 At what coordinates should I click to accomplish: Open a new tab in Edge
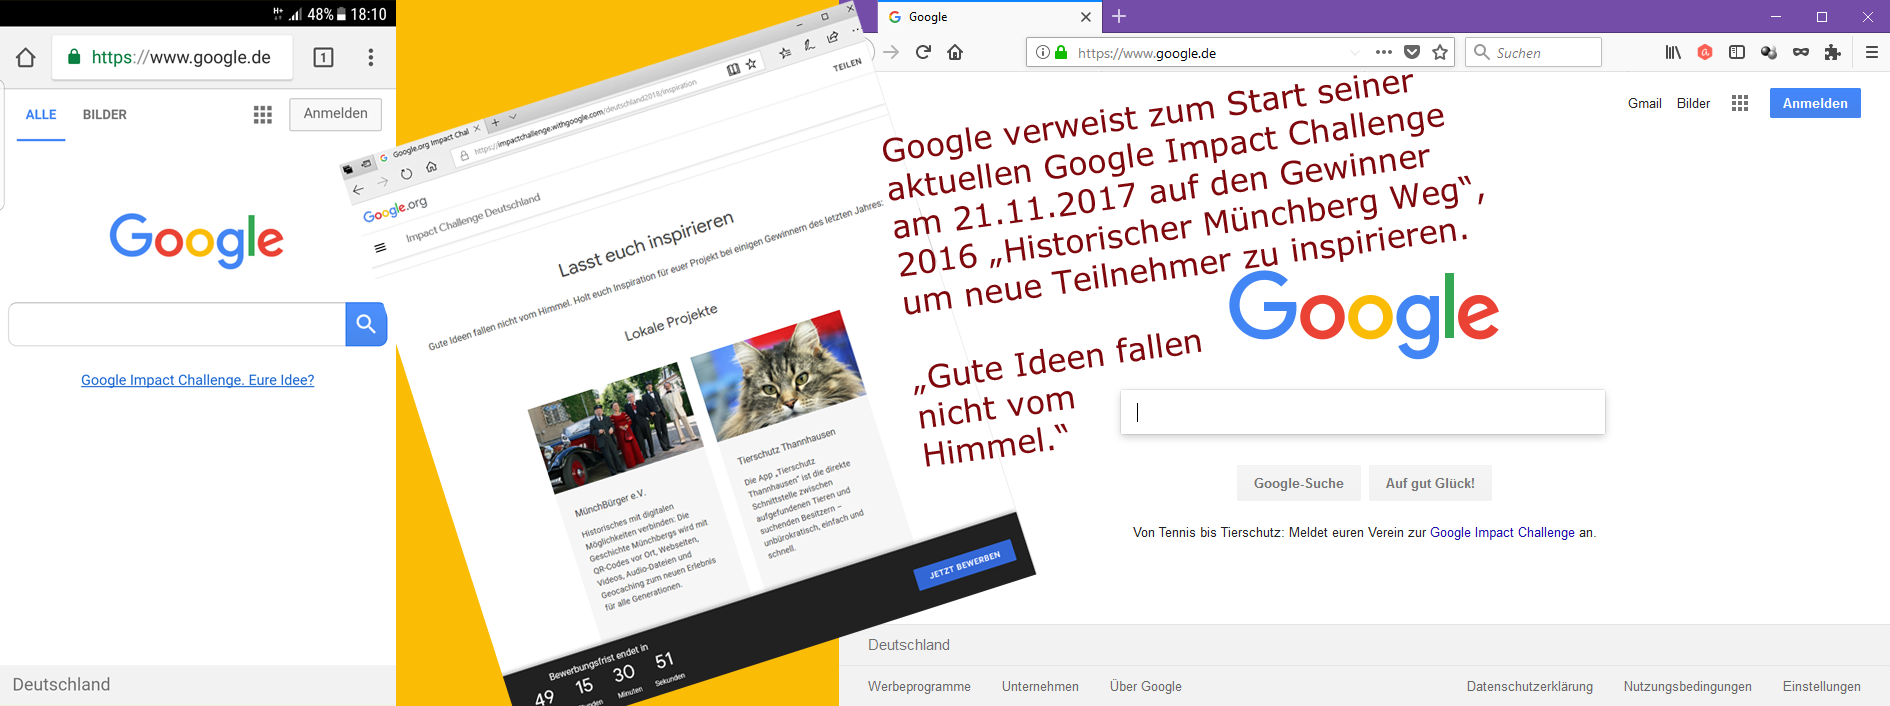point(495,122)
